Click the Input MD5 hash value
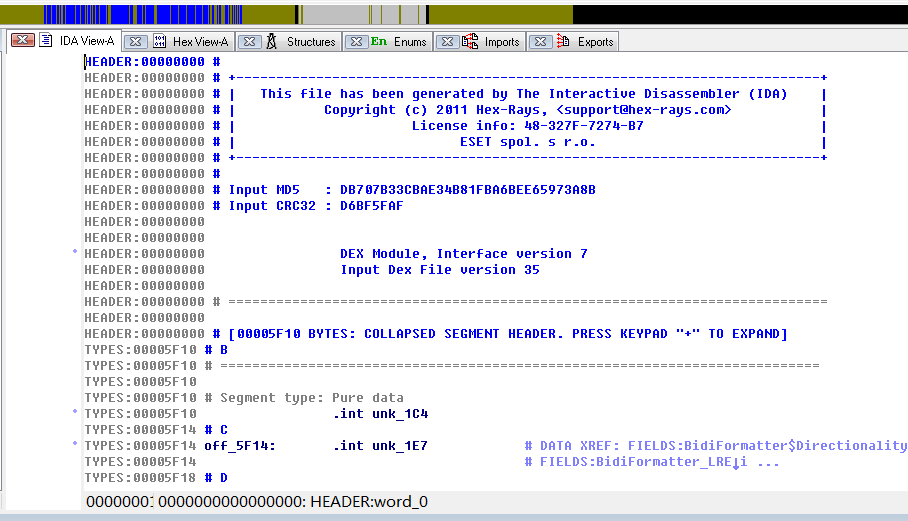 [x=467, y=190]
